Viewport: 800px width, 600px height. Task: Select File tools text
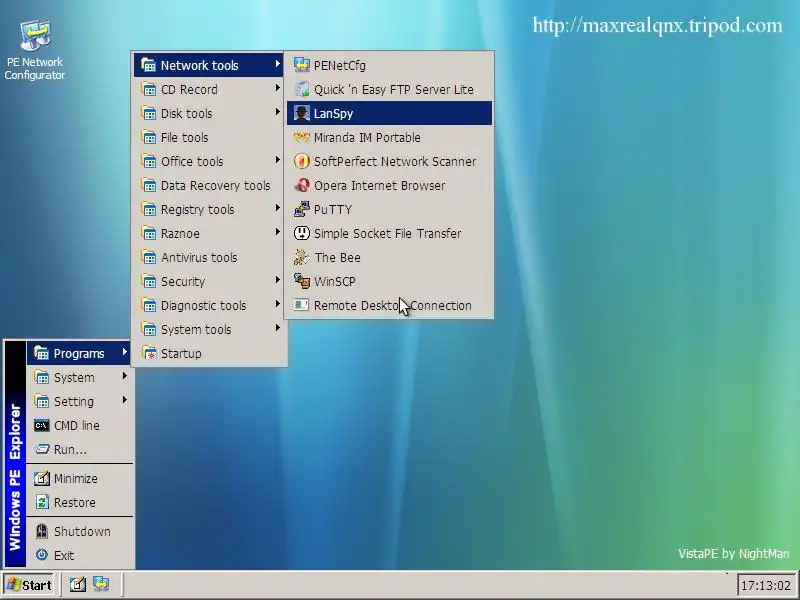point(184,137)
